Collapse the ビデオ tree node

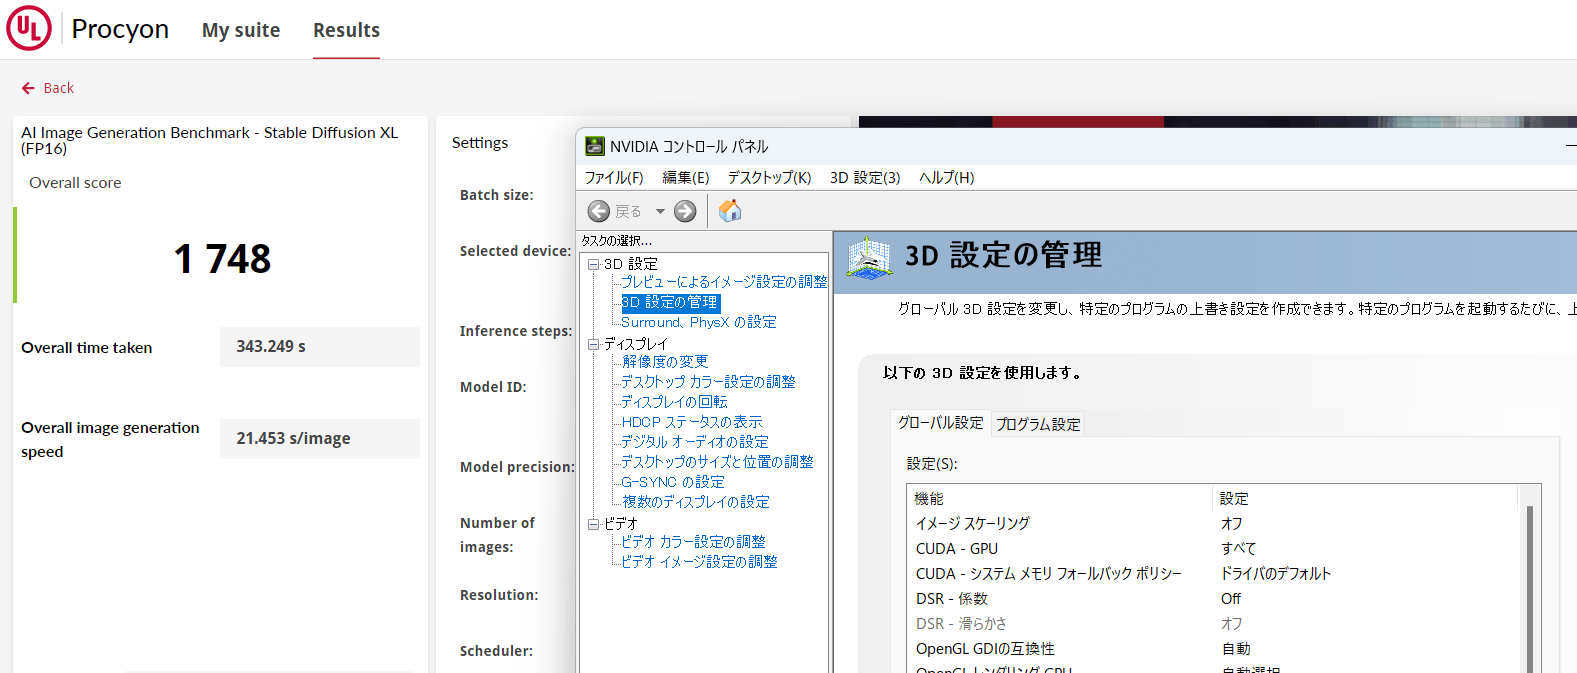[593, 524]
